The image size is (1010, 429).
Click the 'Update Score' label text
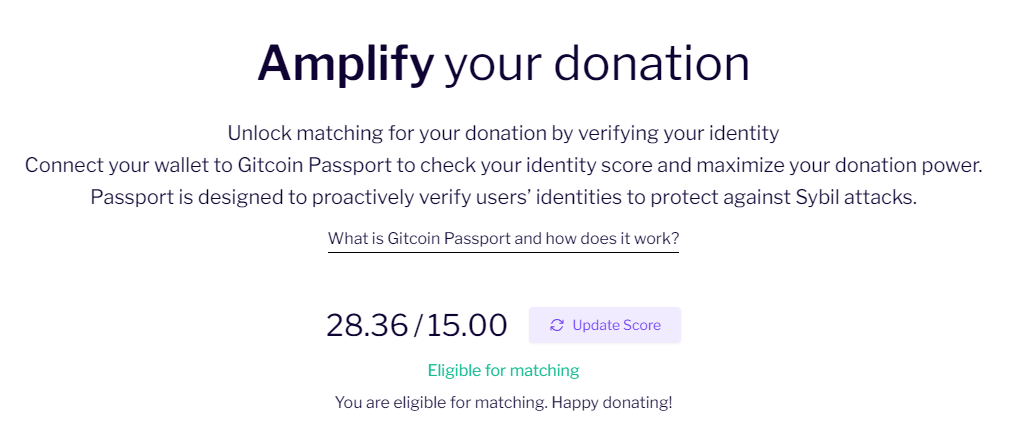coord(616,325)
